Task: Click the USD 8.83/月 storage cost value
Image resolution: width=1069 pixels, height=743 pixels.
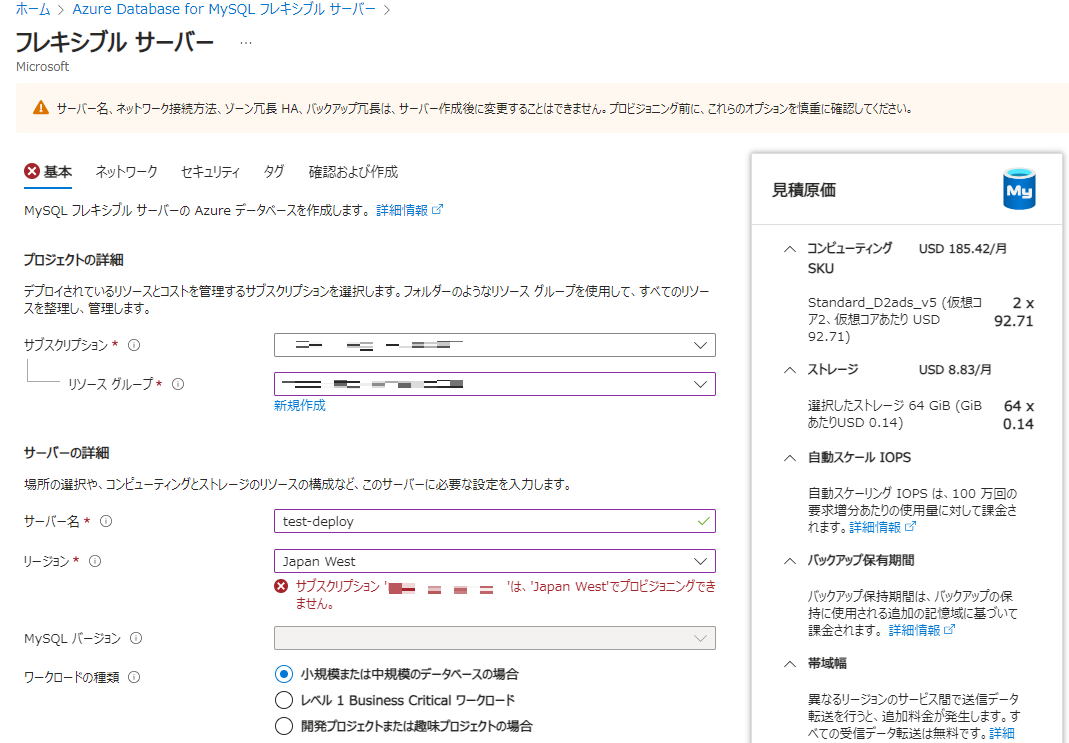Action: (954, 370)
